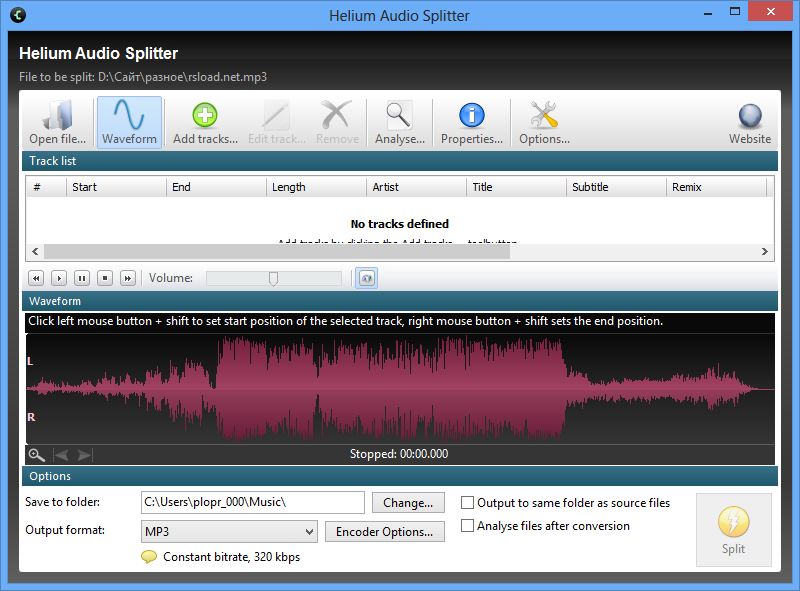Run Analyse on the loaded file
Viewport: 800px width, 591px height.
click(x=399, y=121)
